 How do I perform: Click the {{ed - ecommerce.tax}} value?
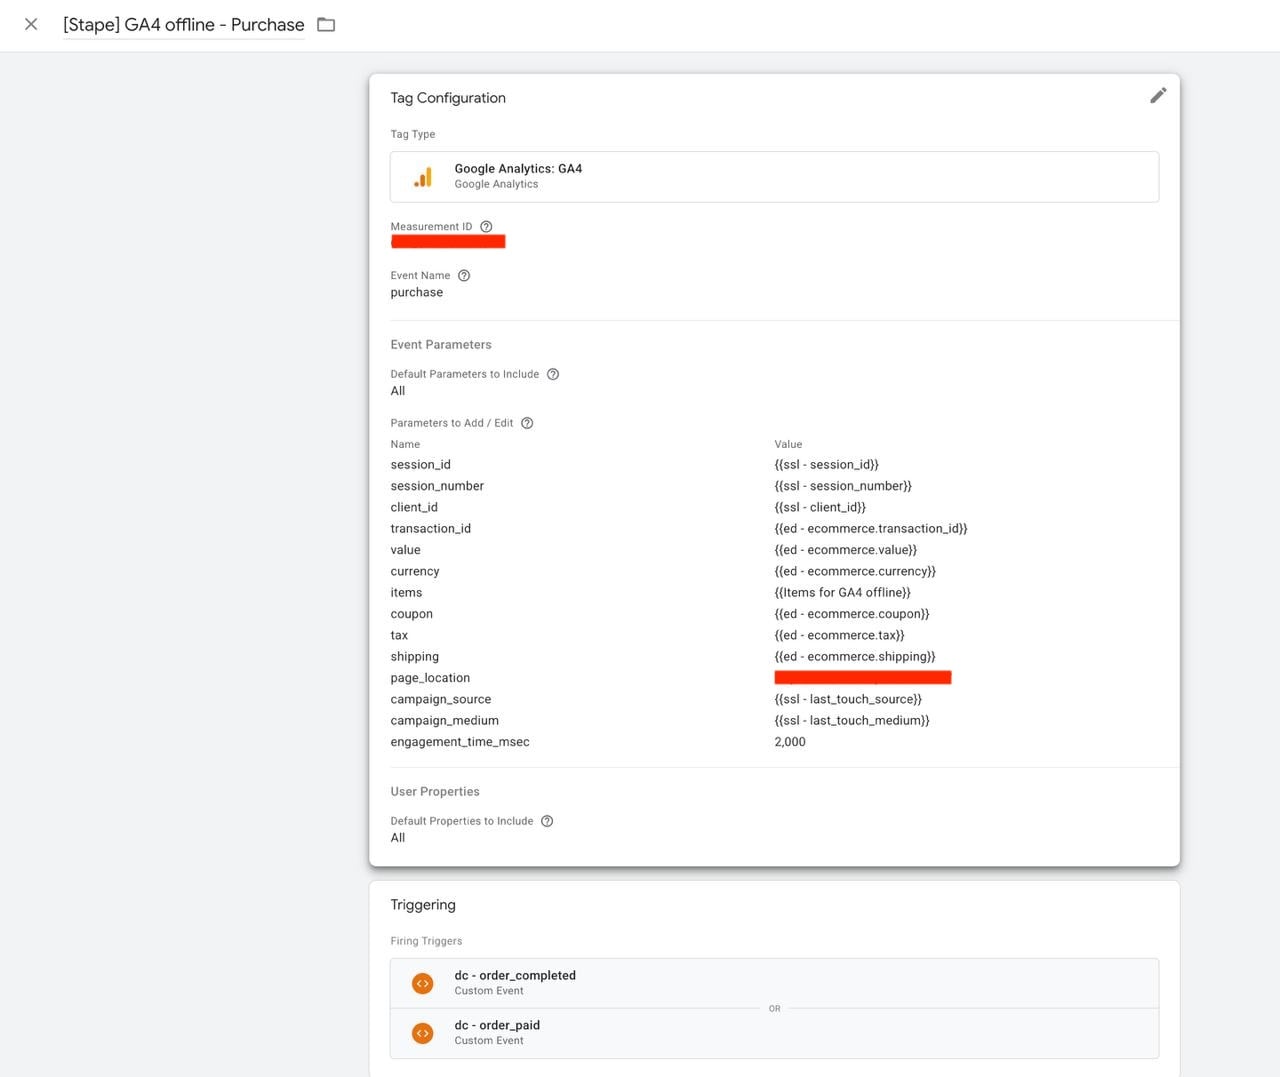click(x=839, y=636)
